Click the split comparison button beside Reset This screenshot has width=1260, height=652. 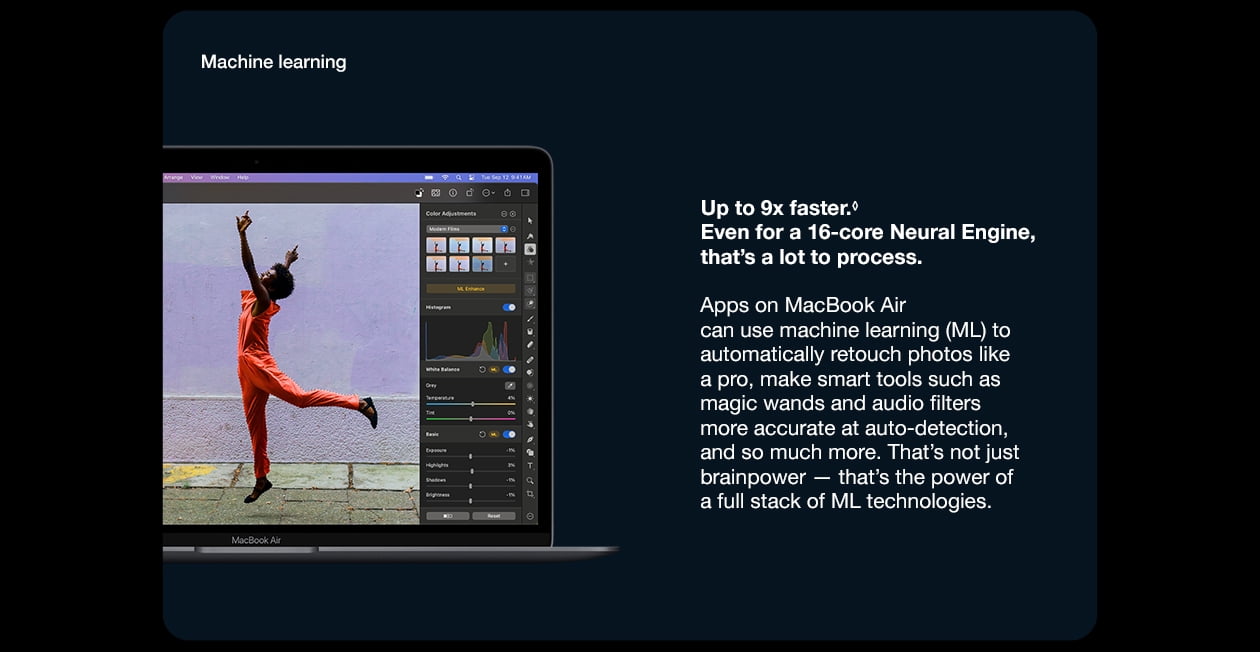[448, 516]
